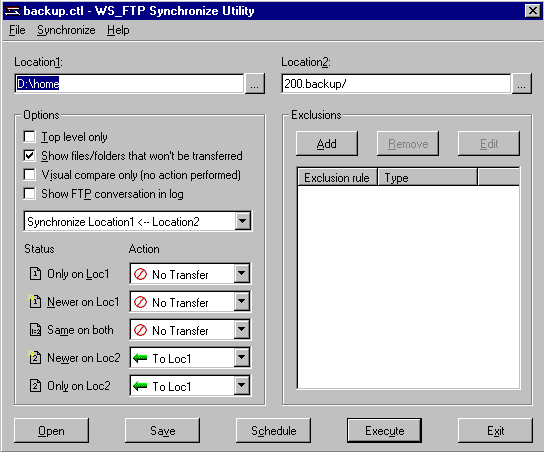Open the Only on Loc2 action dropdown
Screen dimensions: 544x452
(241, 386)
